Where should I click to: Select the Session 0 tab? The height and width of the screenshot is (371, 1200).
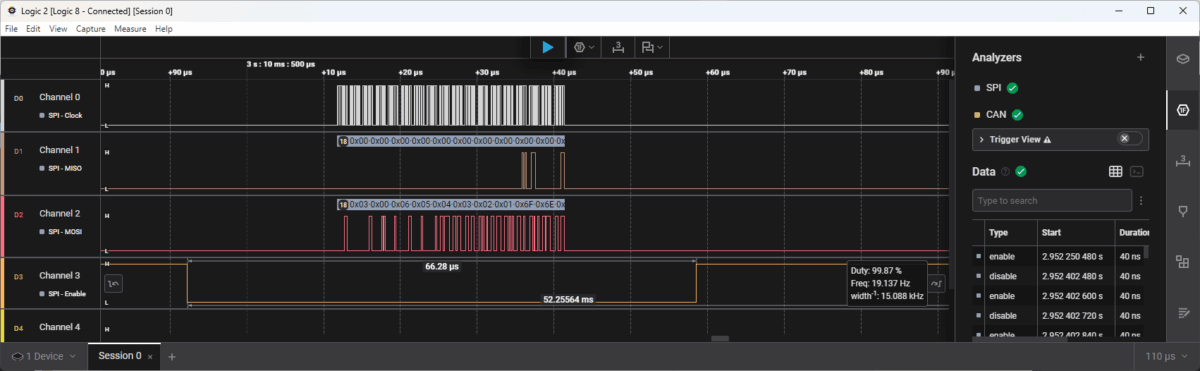click(119, 356)
